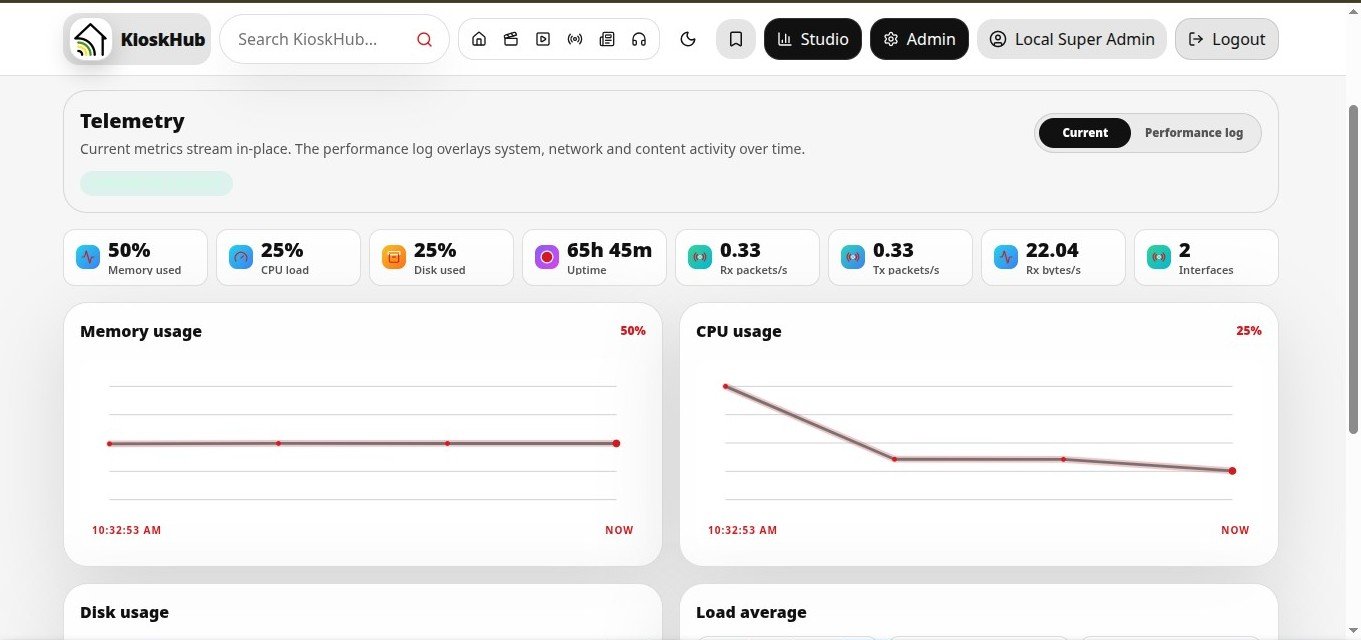1361x640 pixels.
Task: Open the movies clapperboard icon
Action: 511,39
